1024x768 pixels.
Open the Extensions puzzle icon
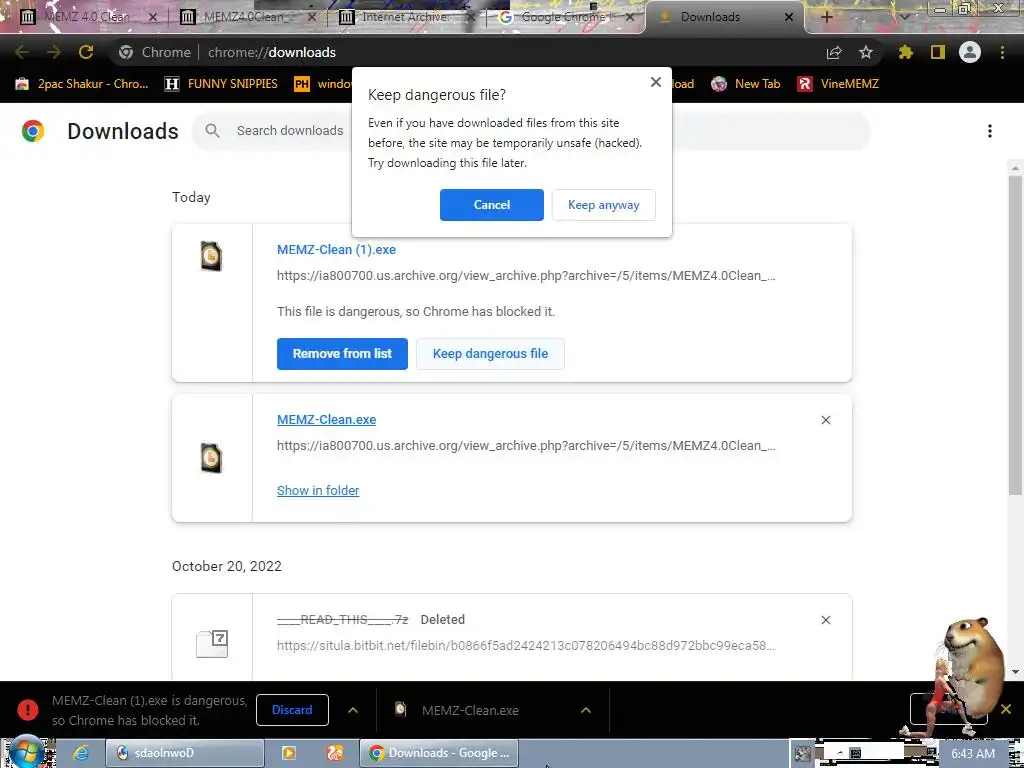[906, 52]
